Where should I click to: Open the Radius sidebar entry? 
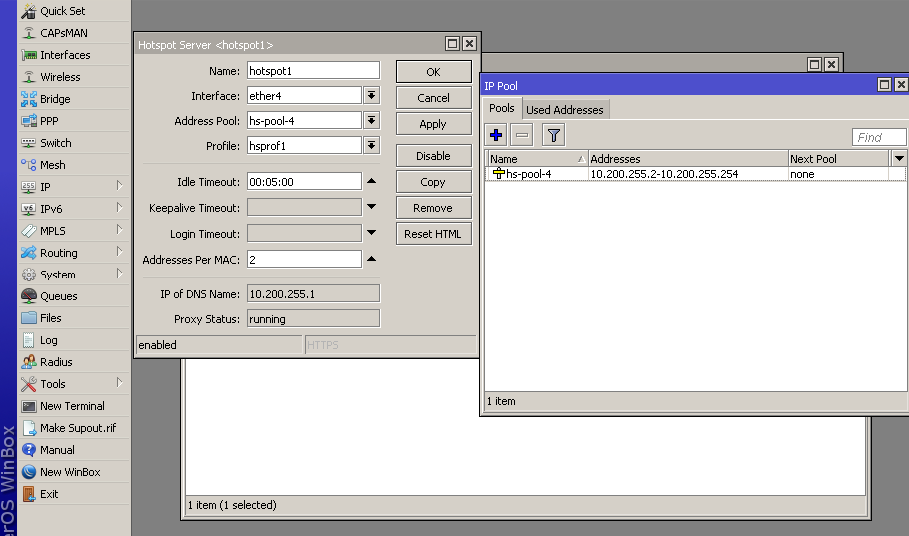pos(56,362)
